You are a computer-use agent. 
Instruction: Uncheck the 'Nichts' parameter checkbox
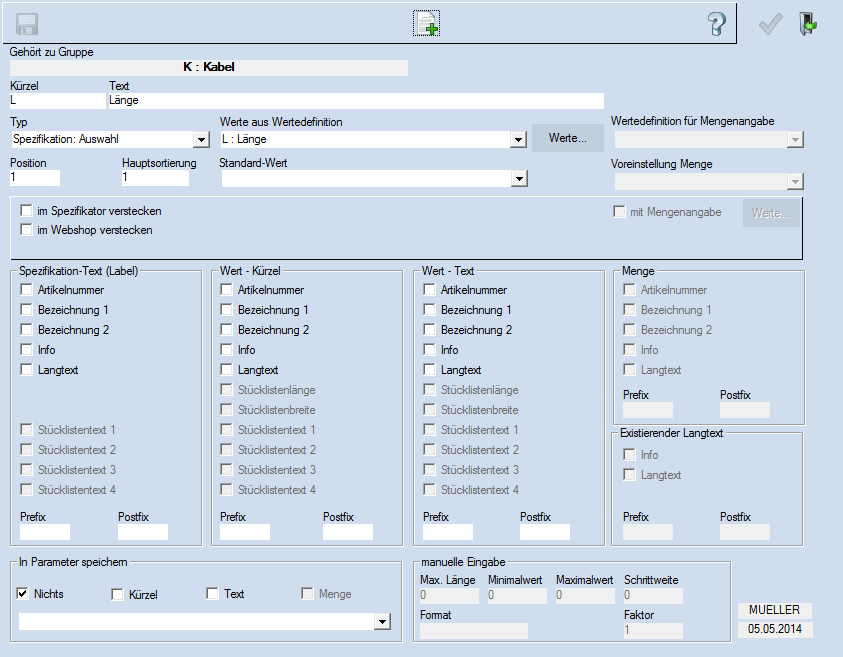[23, 594]
